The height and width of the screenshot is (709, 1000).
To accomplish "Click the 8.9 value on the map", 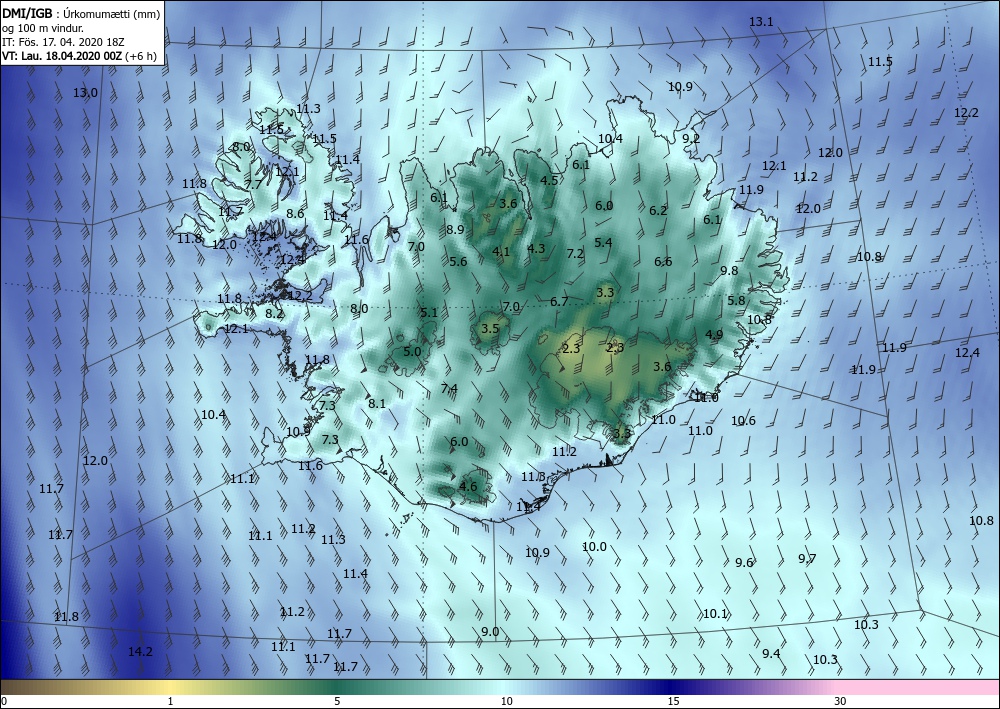I will 455,230.
